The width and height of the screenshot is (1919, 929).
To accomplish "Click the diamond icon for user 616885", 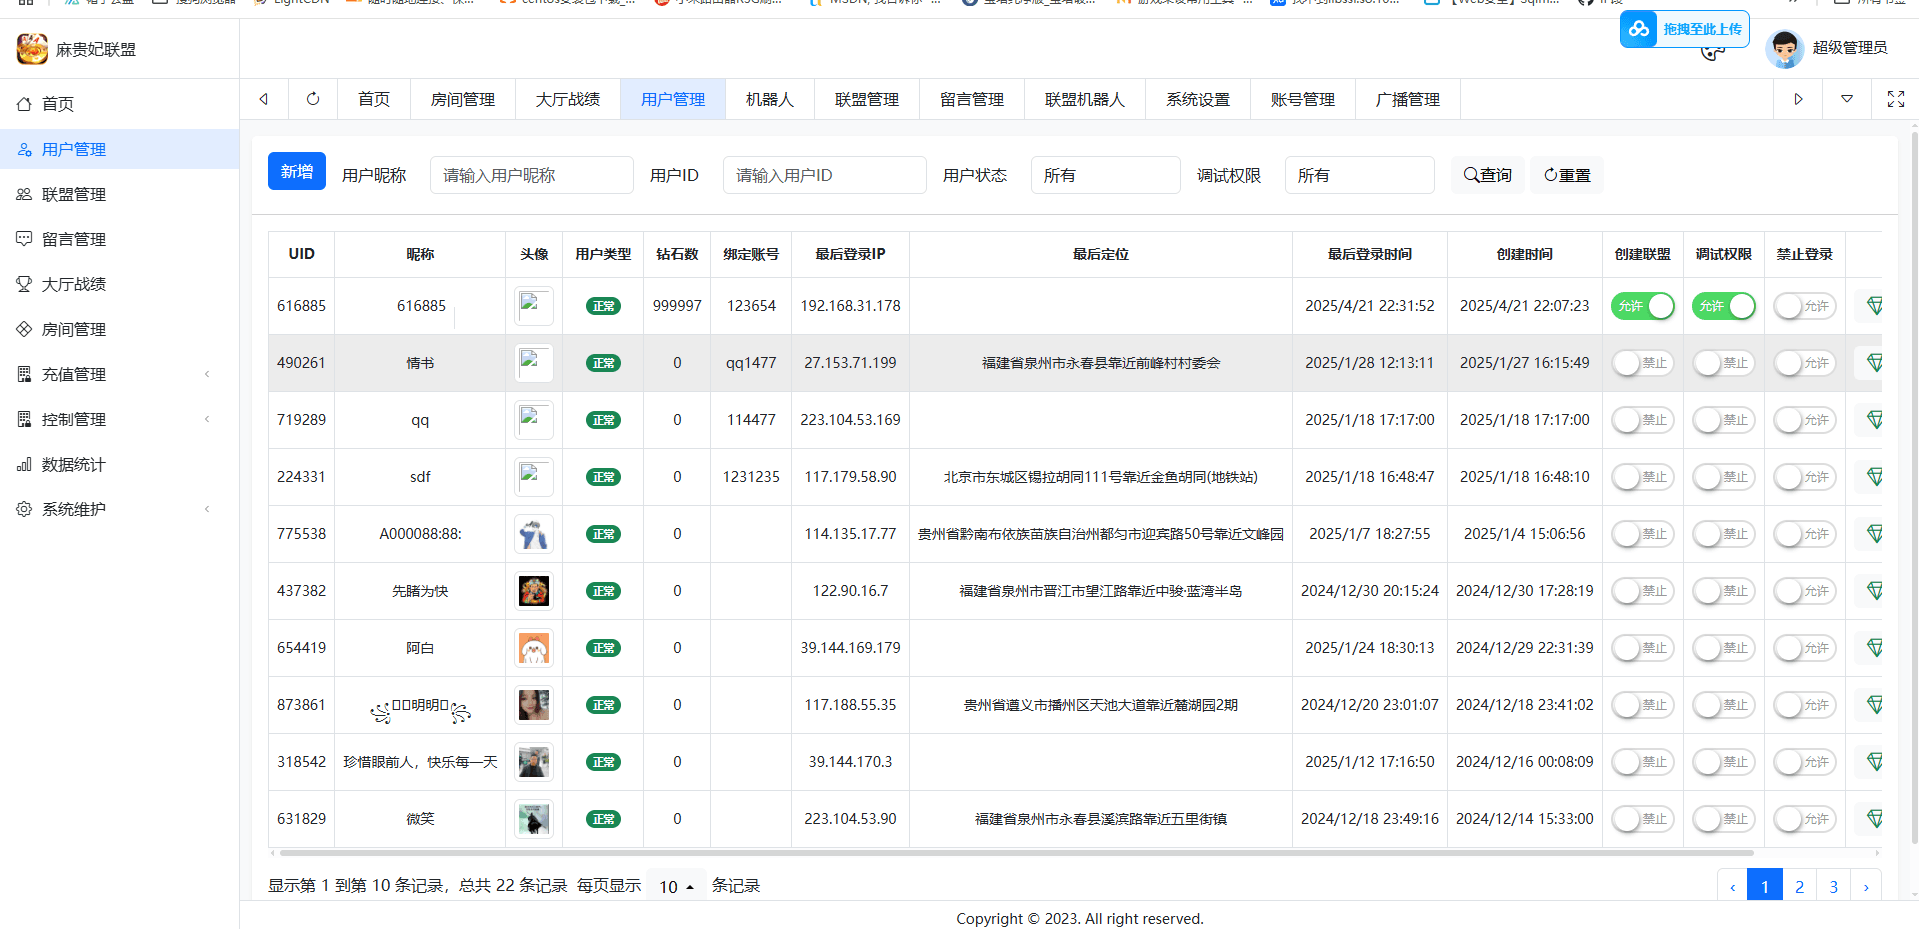I will (x=1874, y=306).
